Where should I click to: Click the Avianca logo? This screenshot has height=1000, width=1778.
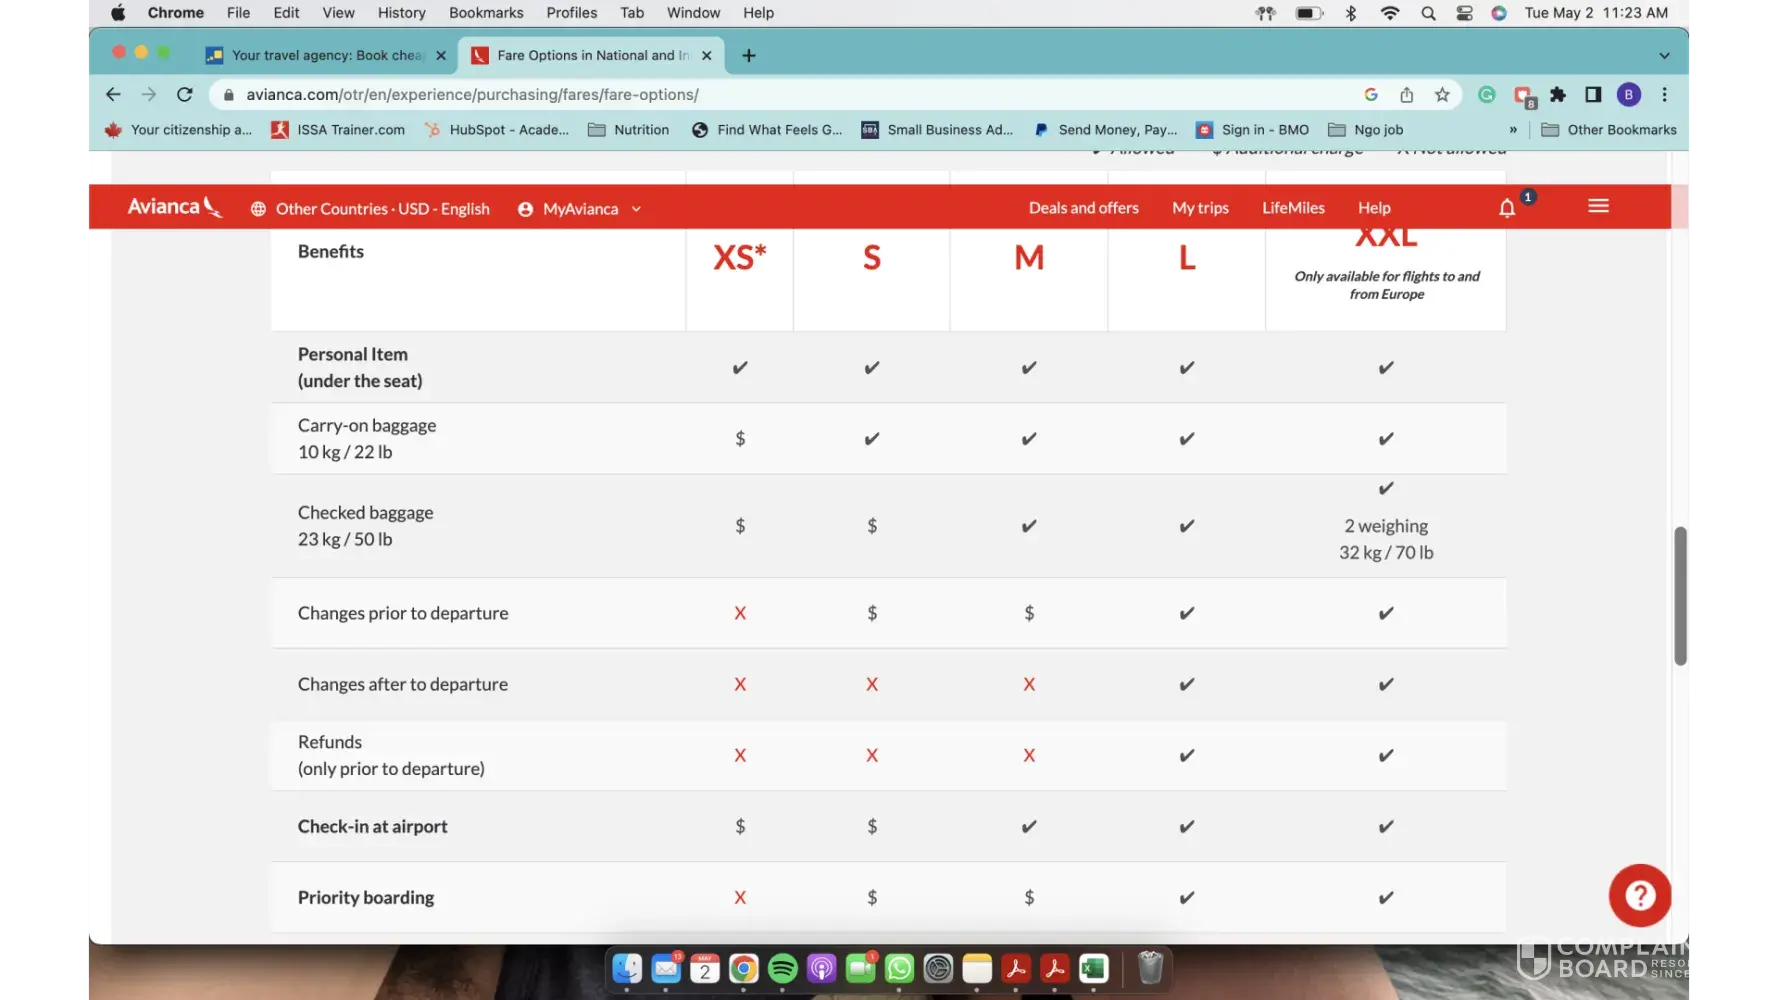click(x=174, y=207)
